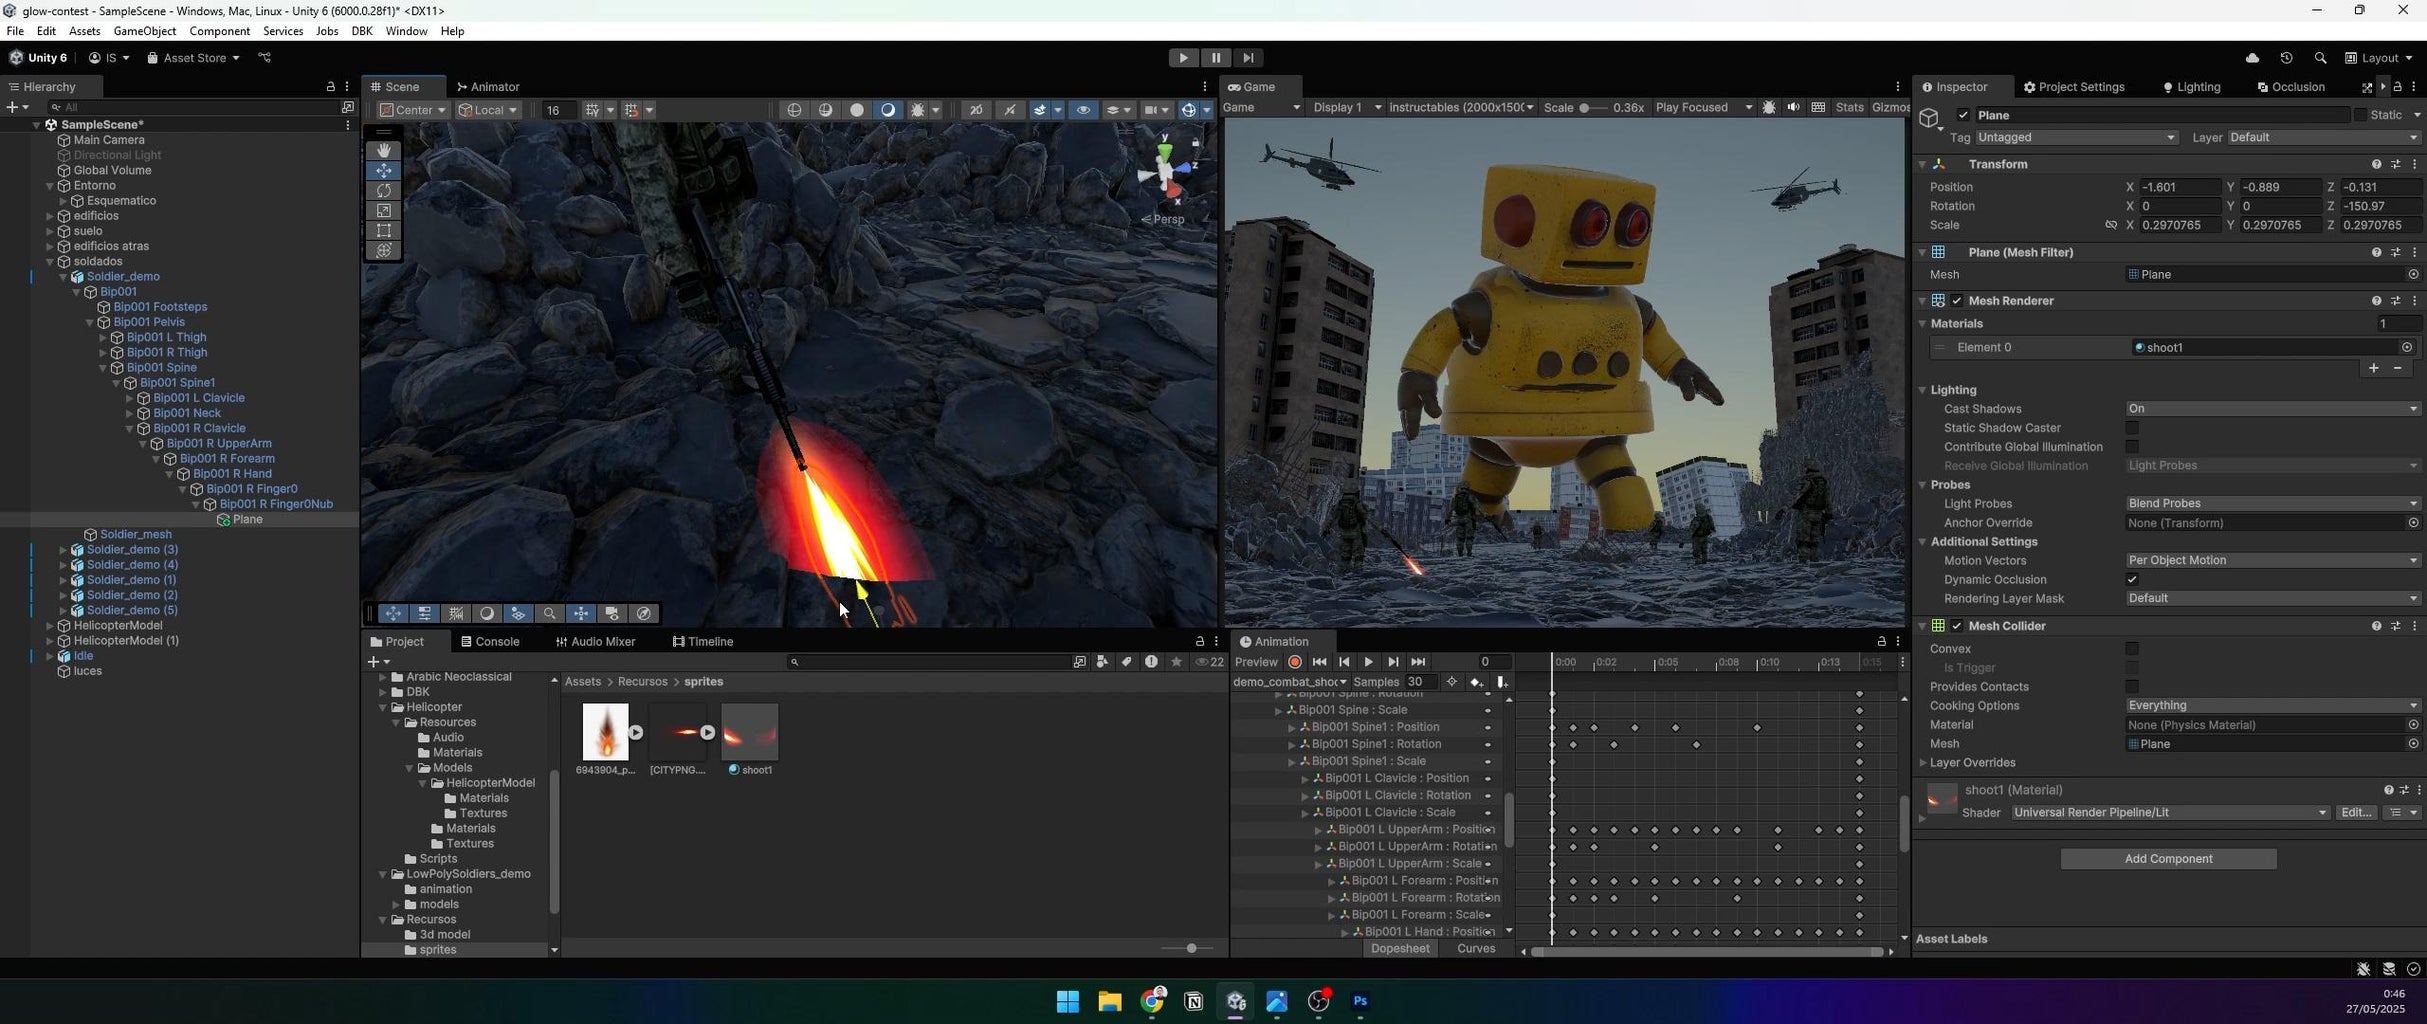Select the Move tool in Scene toolbar
Screen dimensions: 2427x1024
[x=384, y=170]
